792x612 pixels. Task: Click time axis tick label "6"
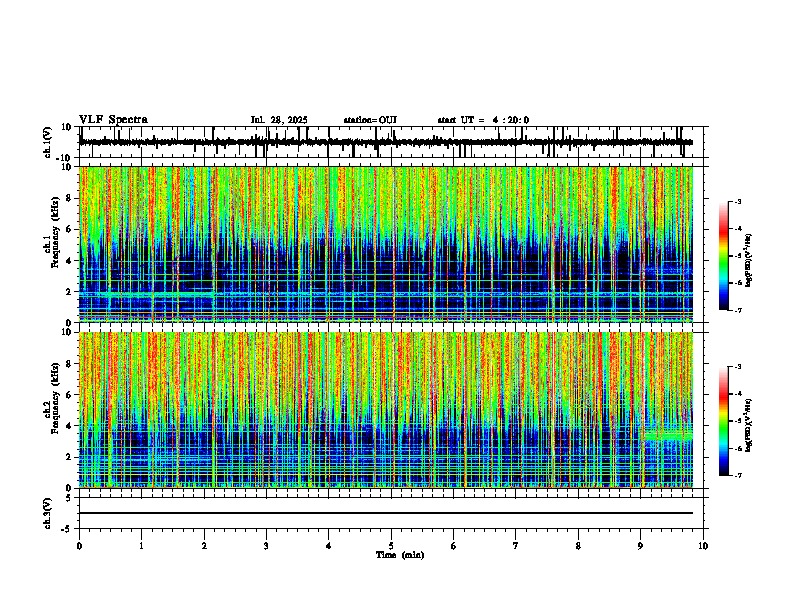pyautogui.click(x=453, y=546)
